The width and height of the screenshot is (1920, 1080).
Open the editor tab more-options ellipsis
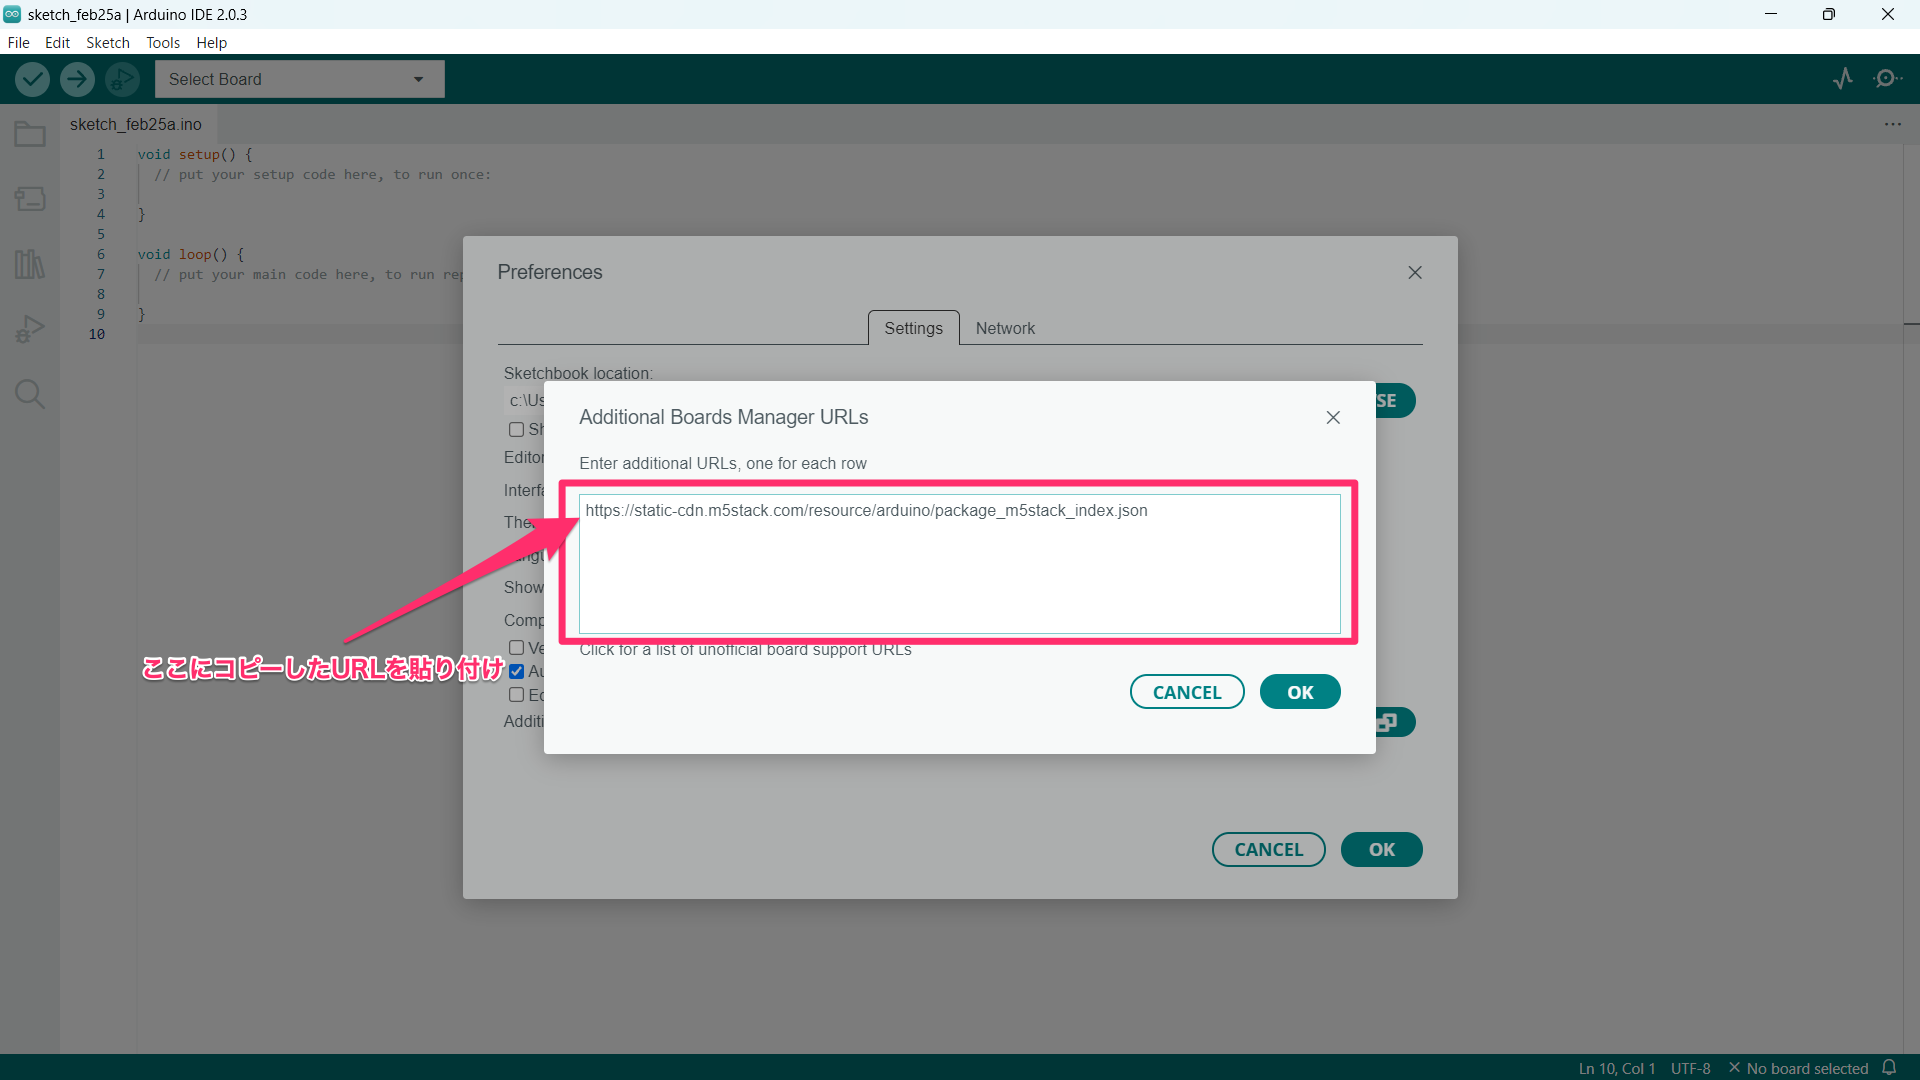click(x=1892, y=124)
